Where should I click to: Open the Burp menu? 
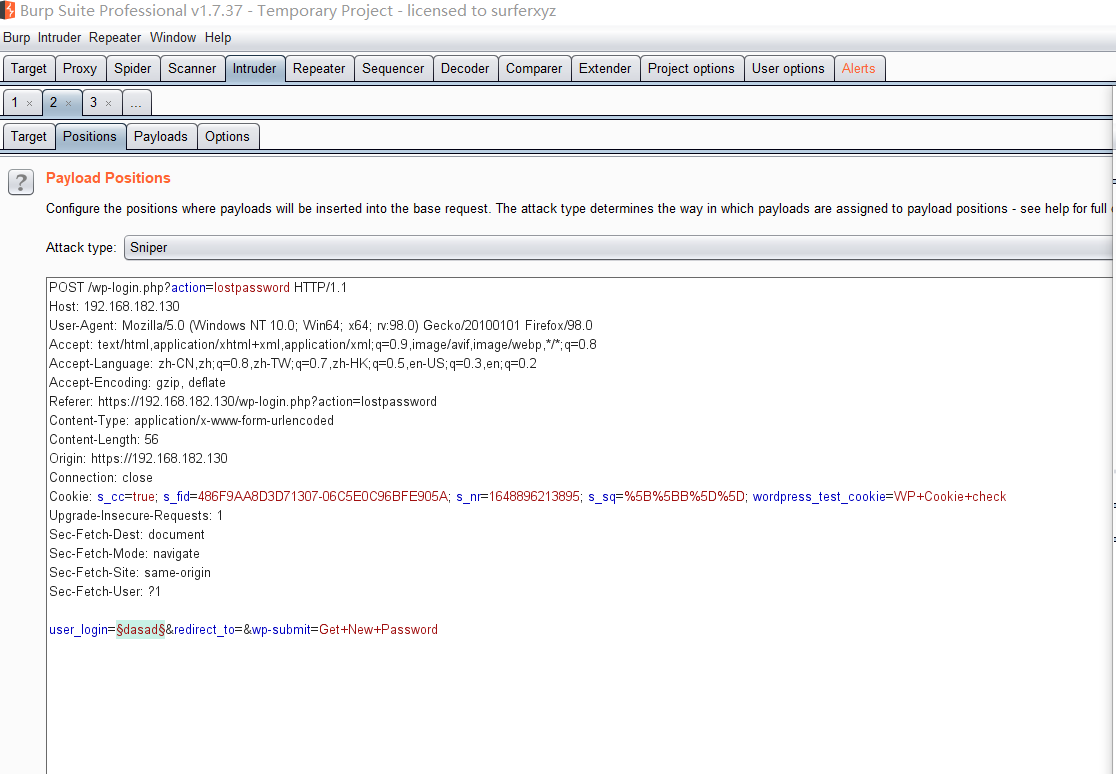click(x=16, y=38)
